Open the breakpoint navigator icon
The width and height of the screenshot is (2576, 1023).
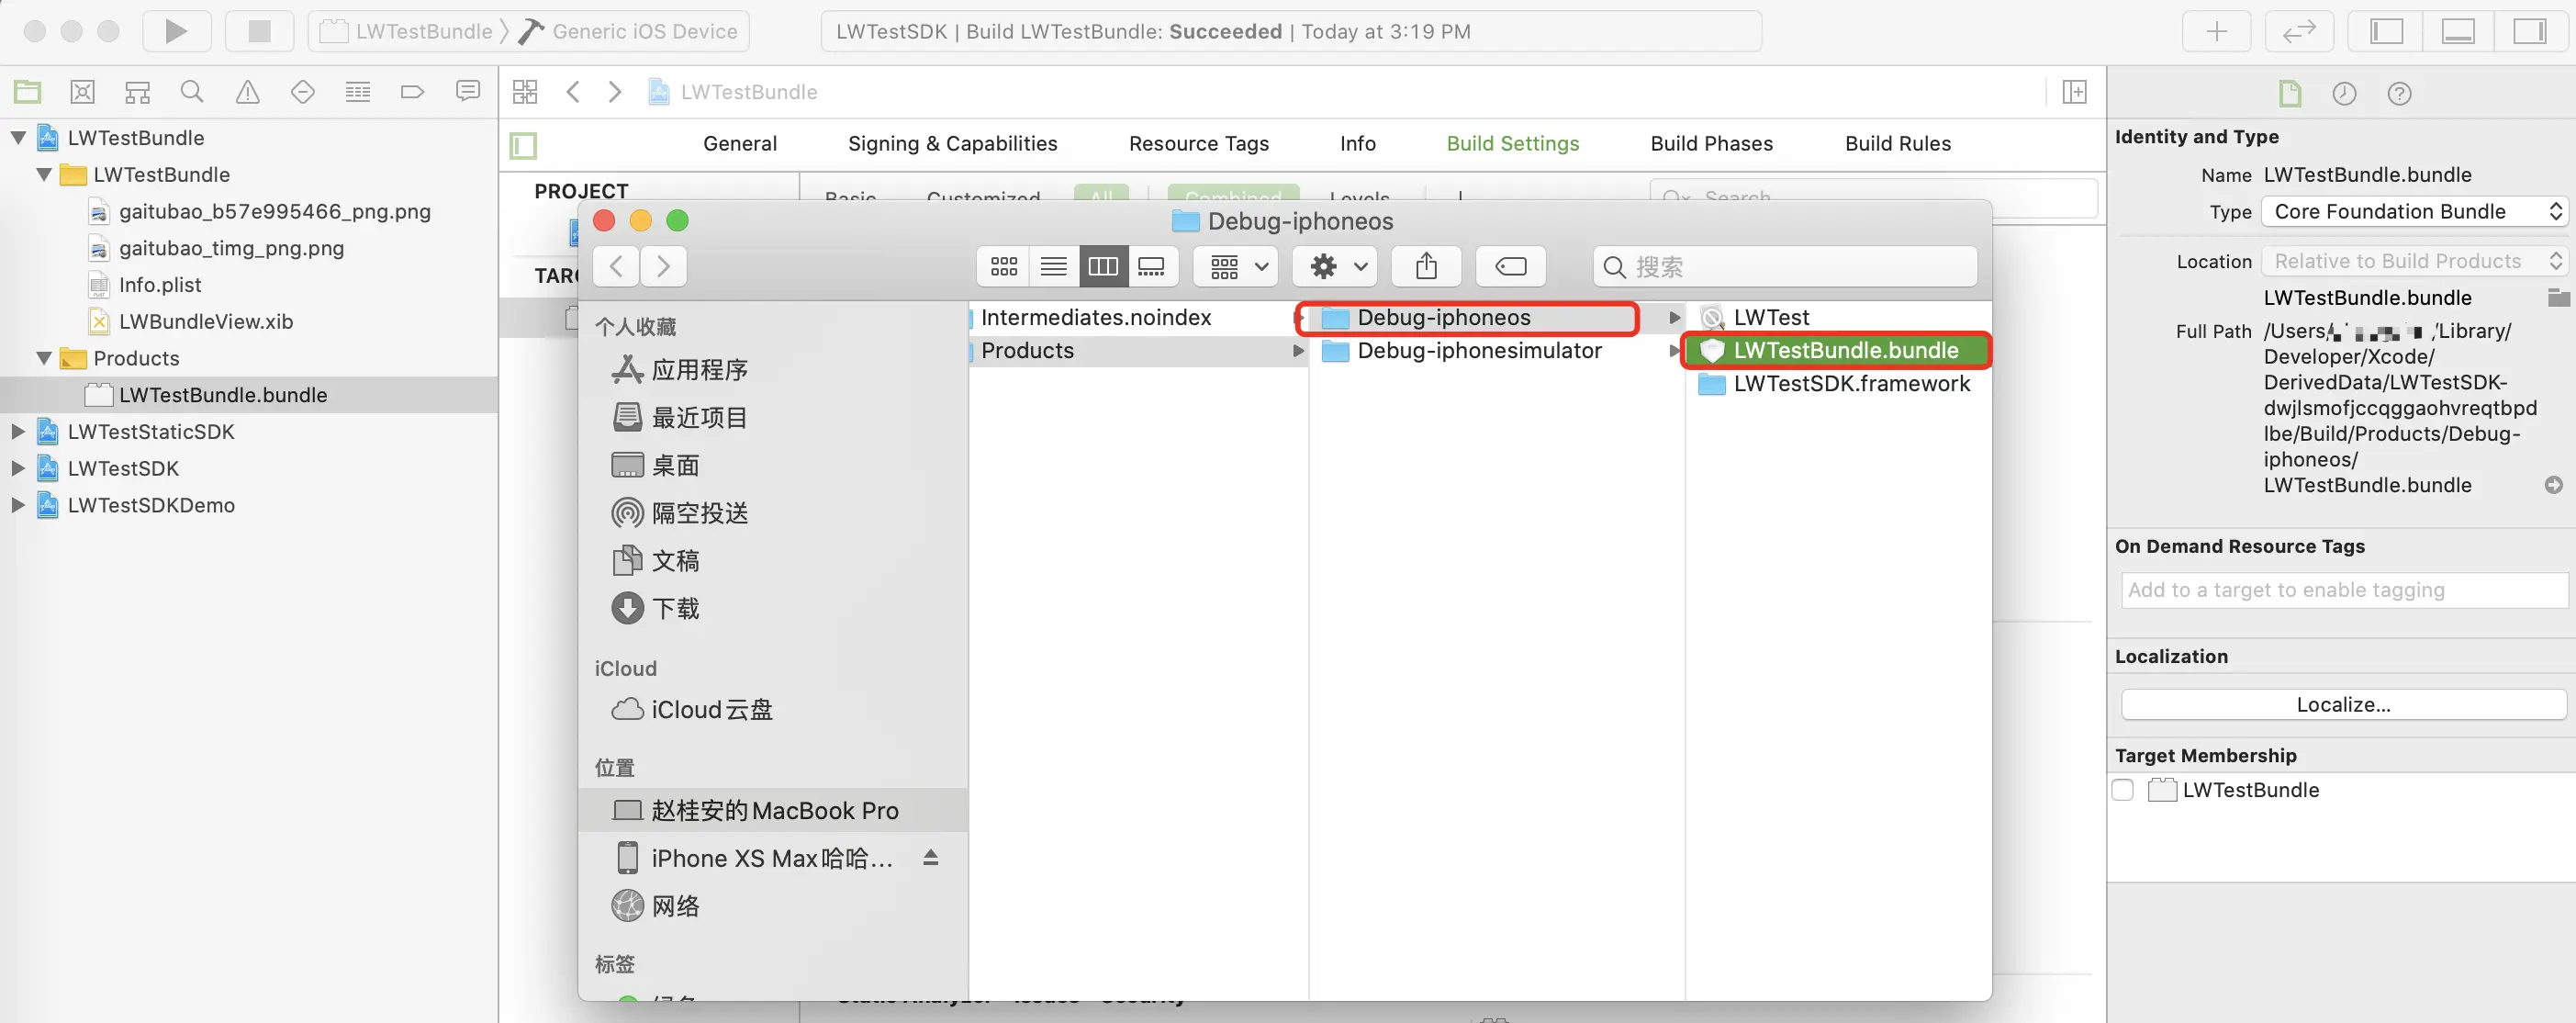pyautogui.click(x=412, y=92)
